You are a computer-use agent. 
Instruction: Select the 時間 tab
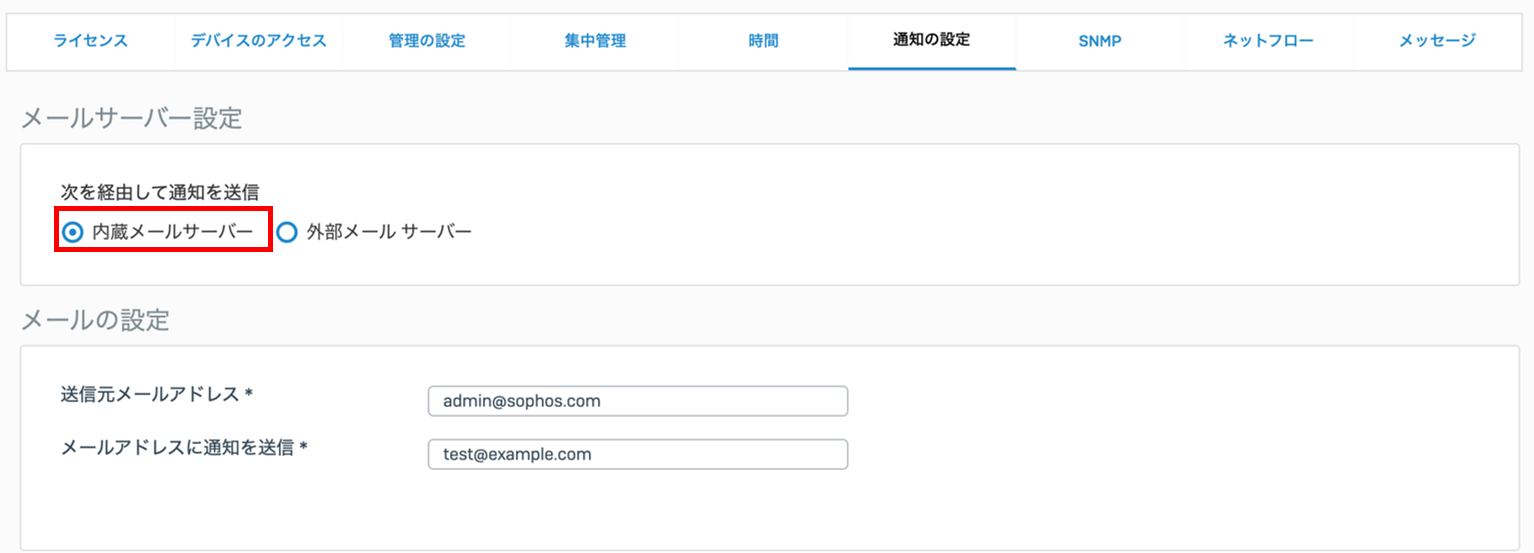point(763,41)
